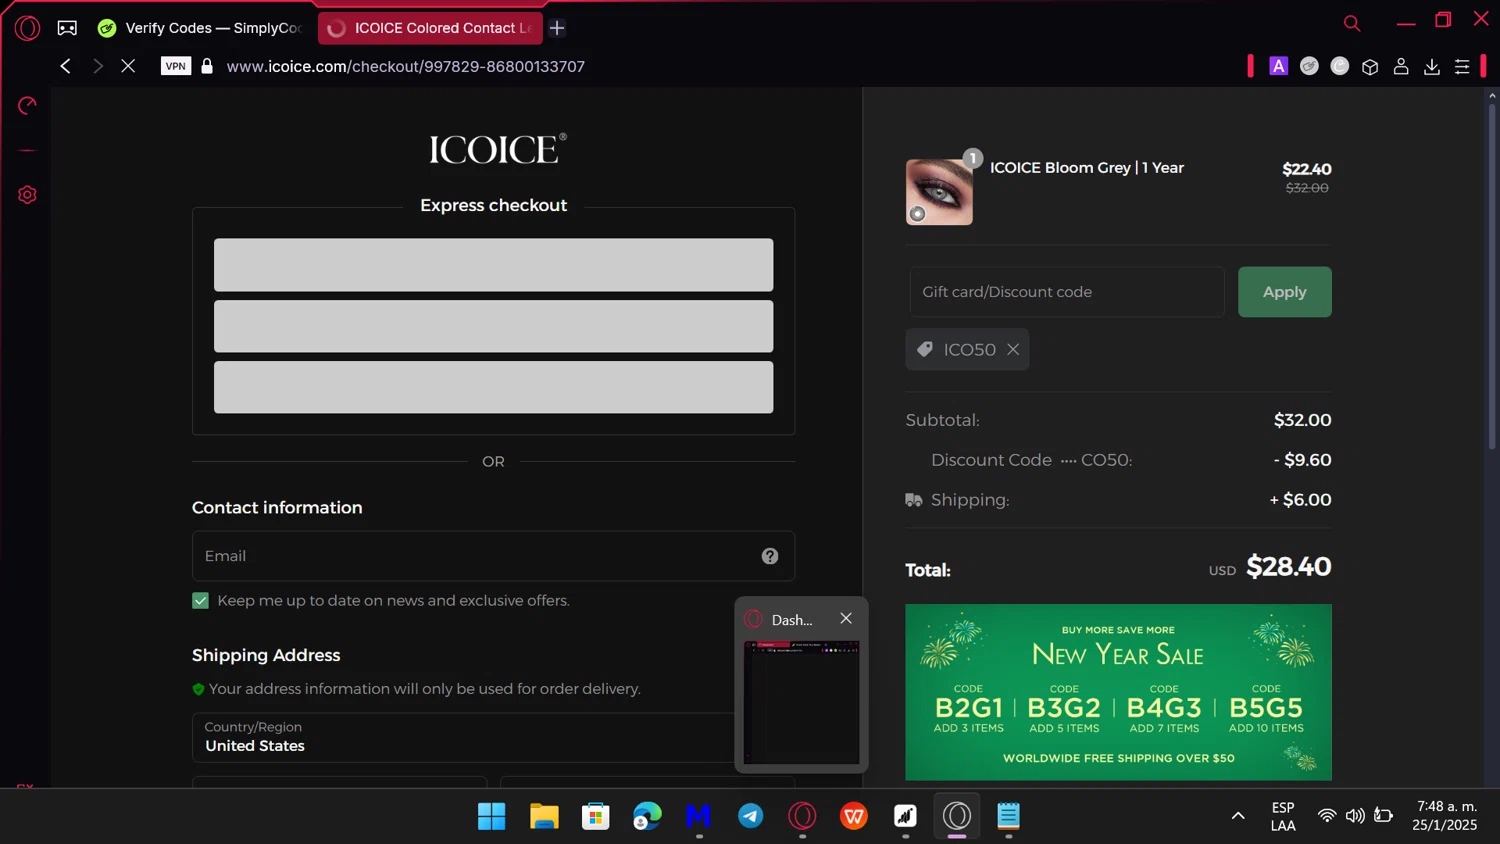Screen dimensions: 1500x844
Task: Open the downloads icon
Action: pyautogui.click(x=1432, y=66)
